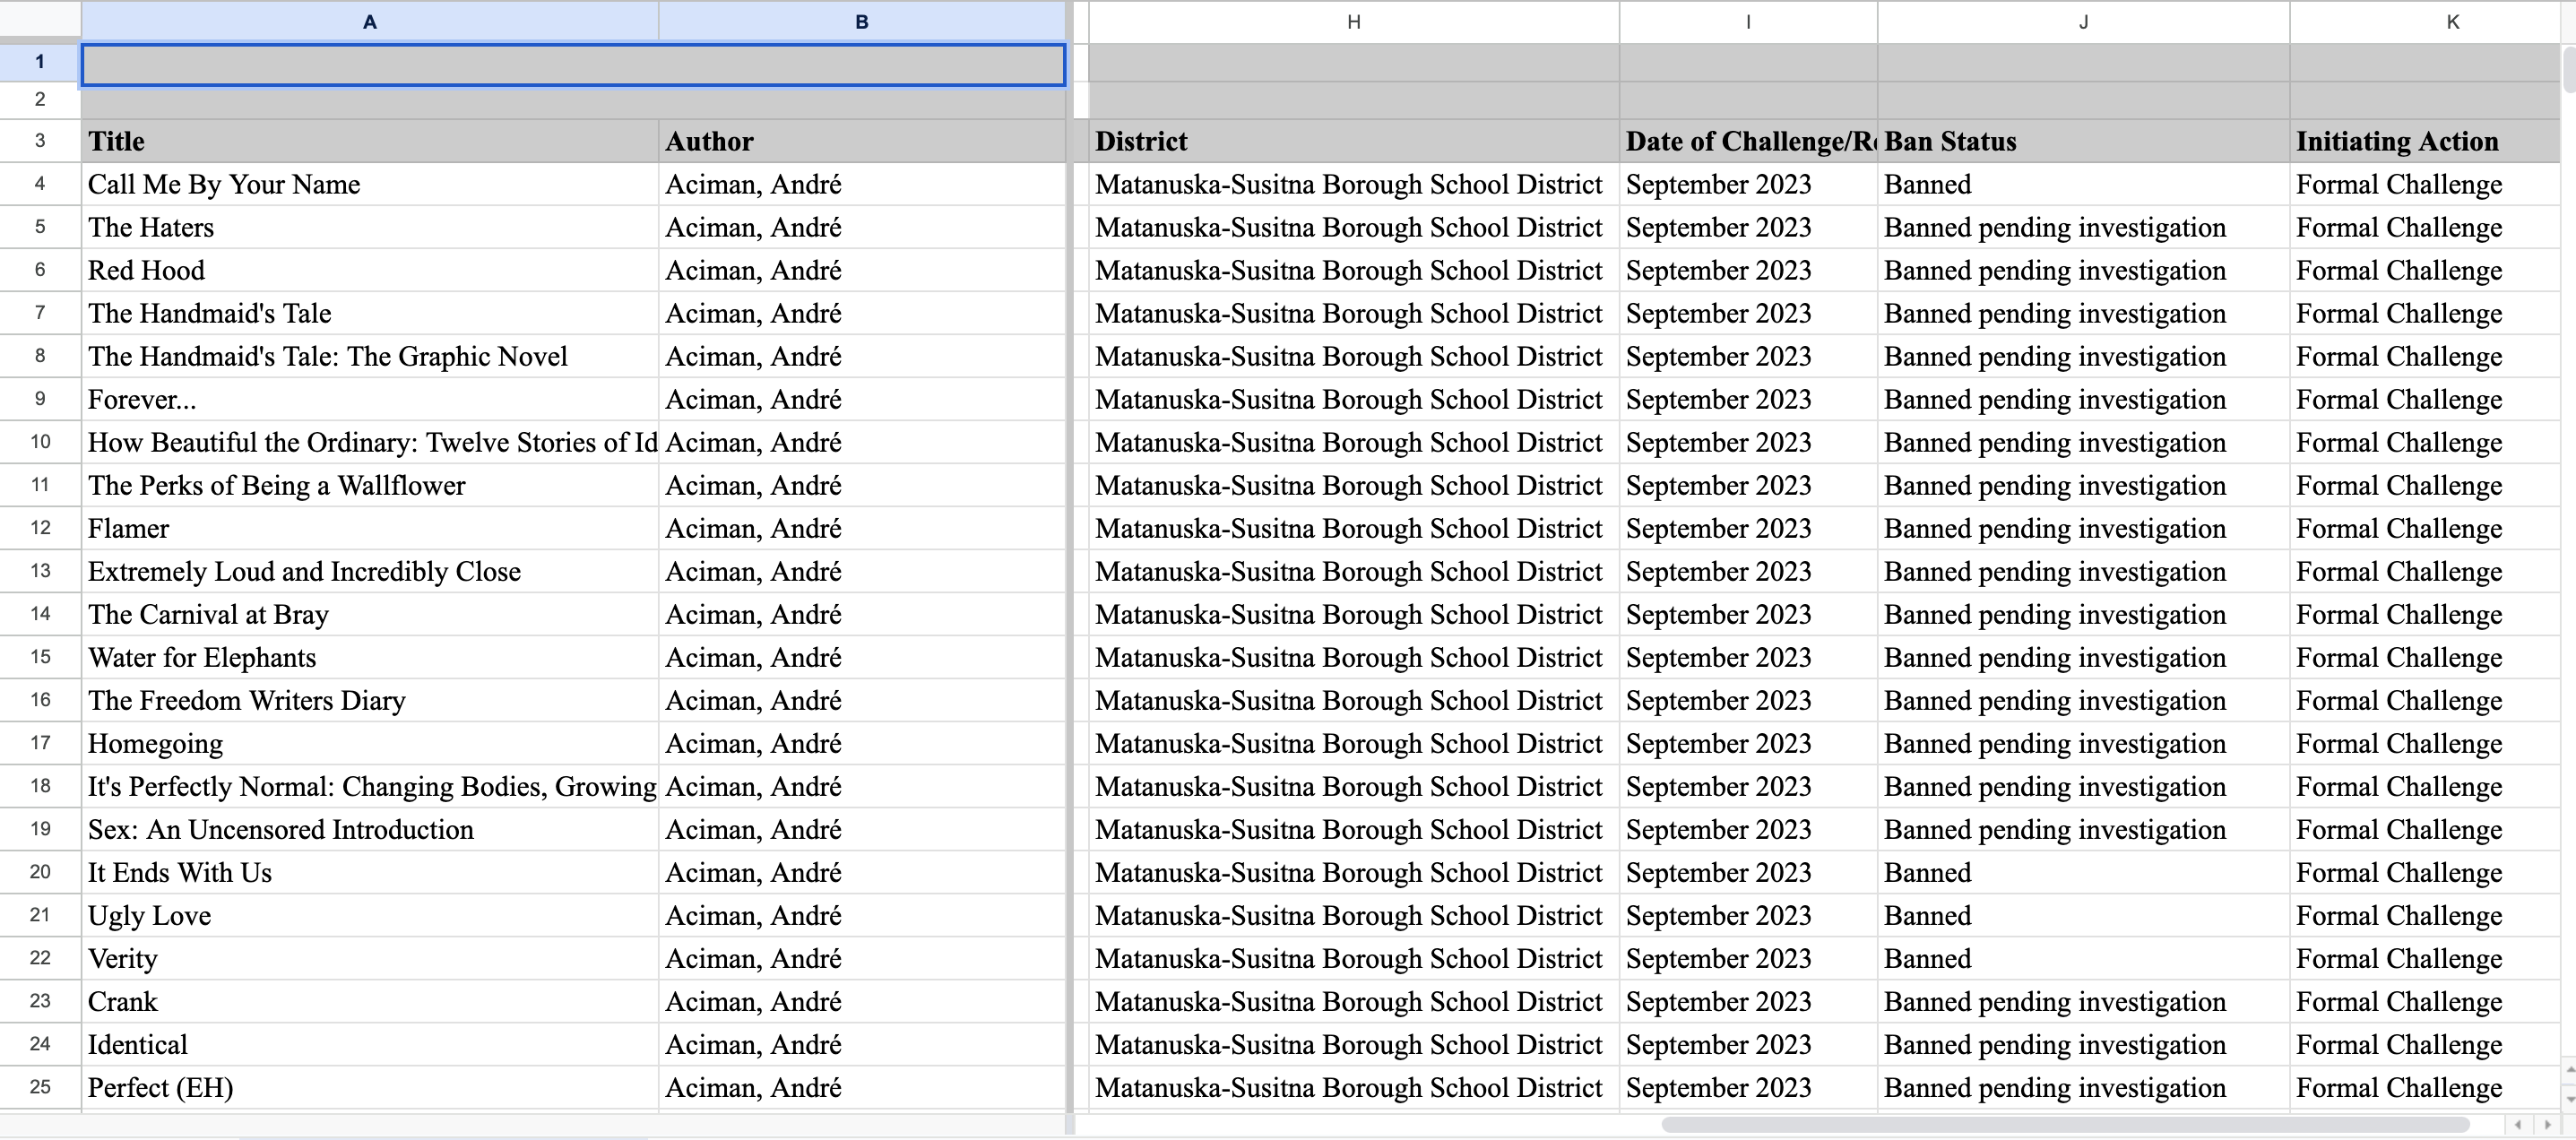The height and width of the screenshot is (1140, 2576).
Task: Click the vertical scrollbar thumb
Action: [x=2568, y=68]
